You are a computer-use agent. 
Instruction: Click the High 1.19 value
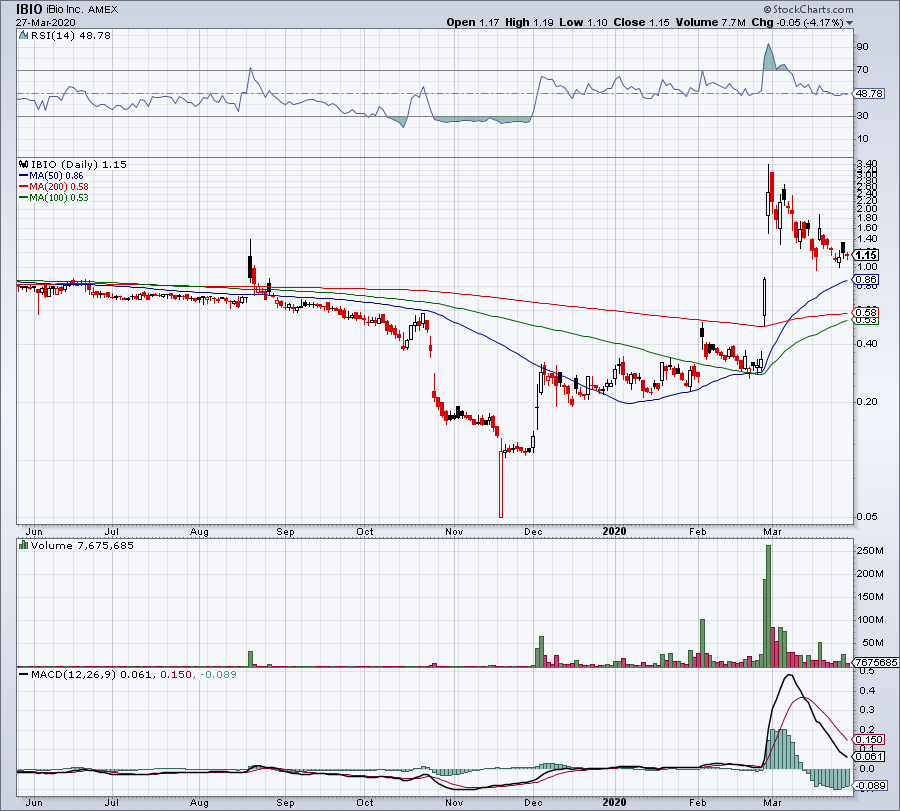[x=529, y=22]
